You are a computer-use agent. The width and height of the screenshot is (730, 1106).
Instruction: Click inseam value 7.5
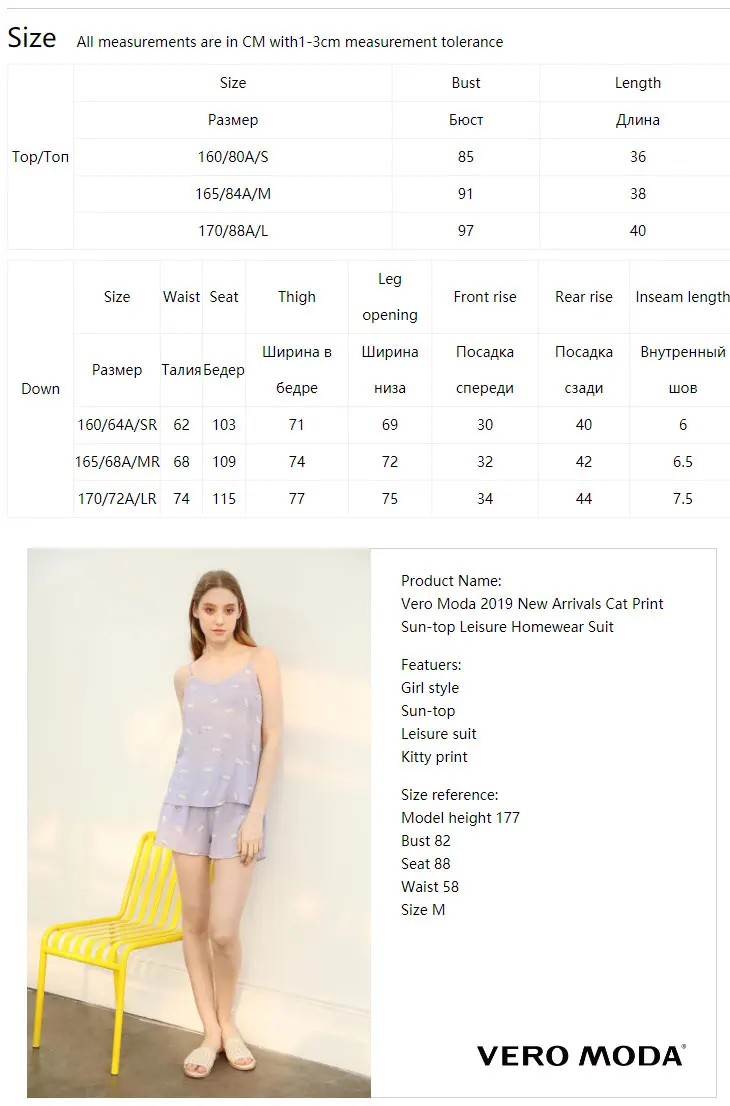tap(682, 499)
